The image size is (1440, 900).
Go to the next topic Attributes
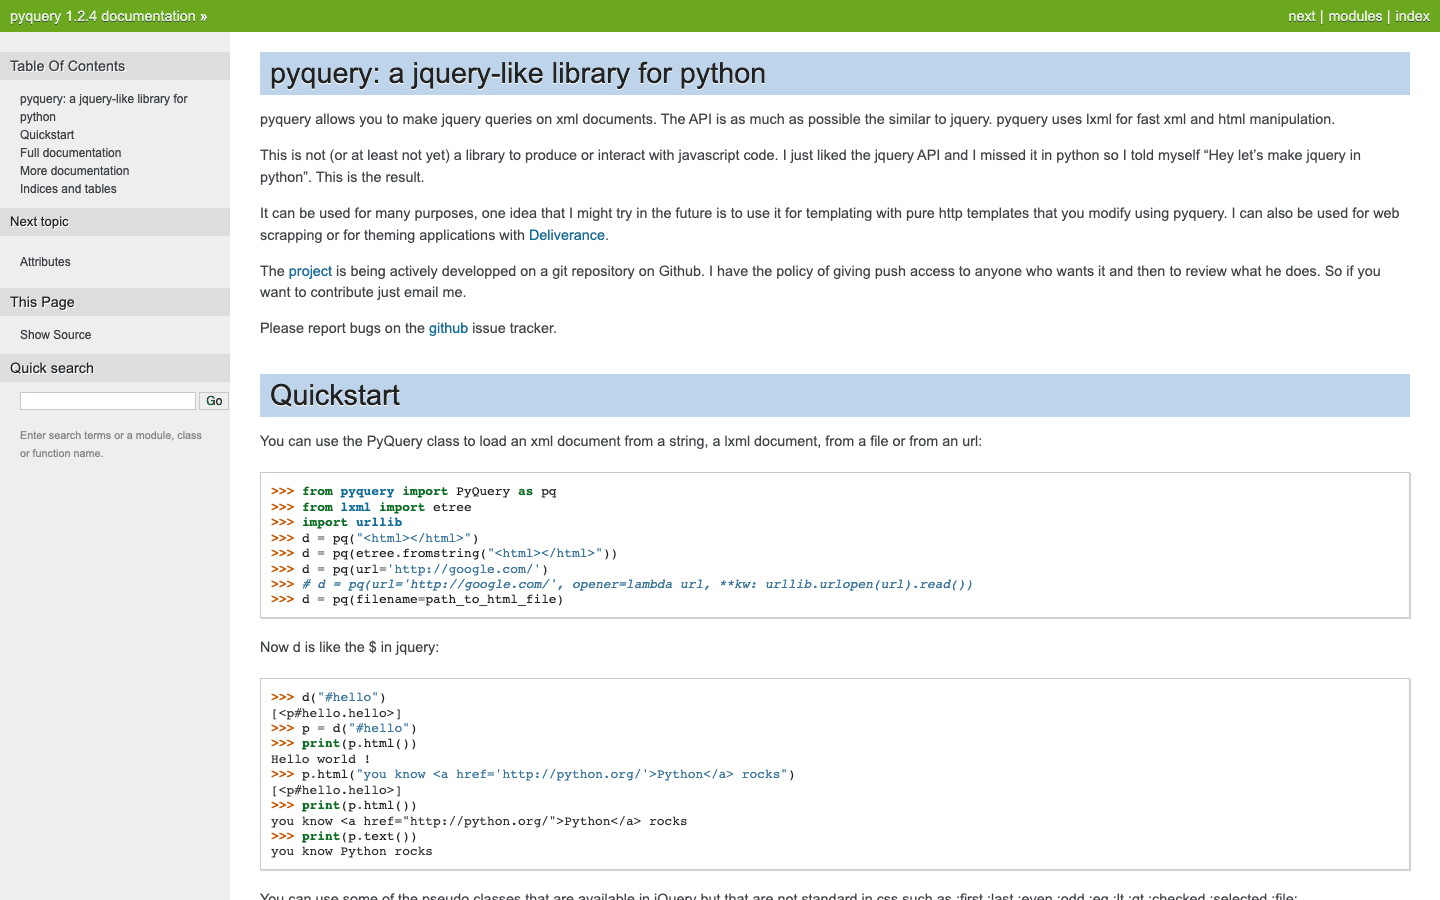45,262
